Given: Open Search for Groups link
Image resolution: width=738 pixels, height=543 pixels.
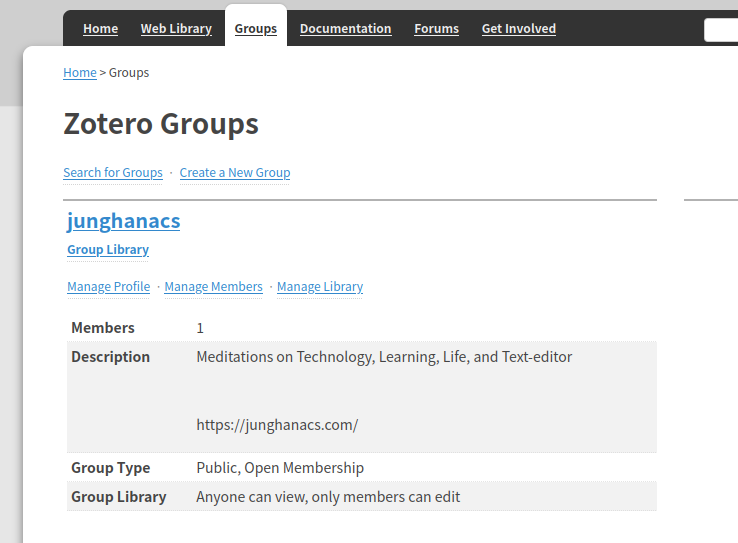Looking at the screenshot, I should tap(113, 173).
